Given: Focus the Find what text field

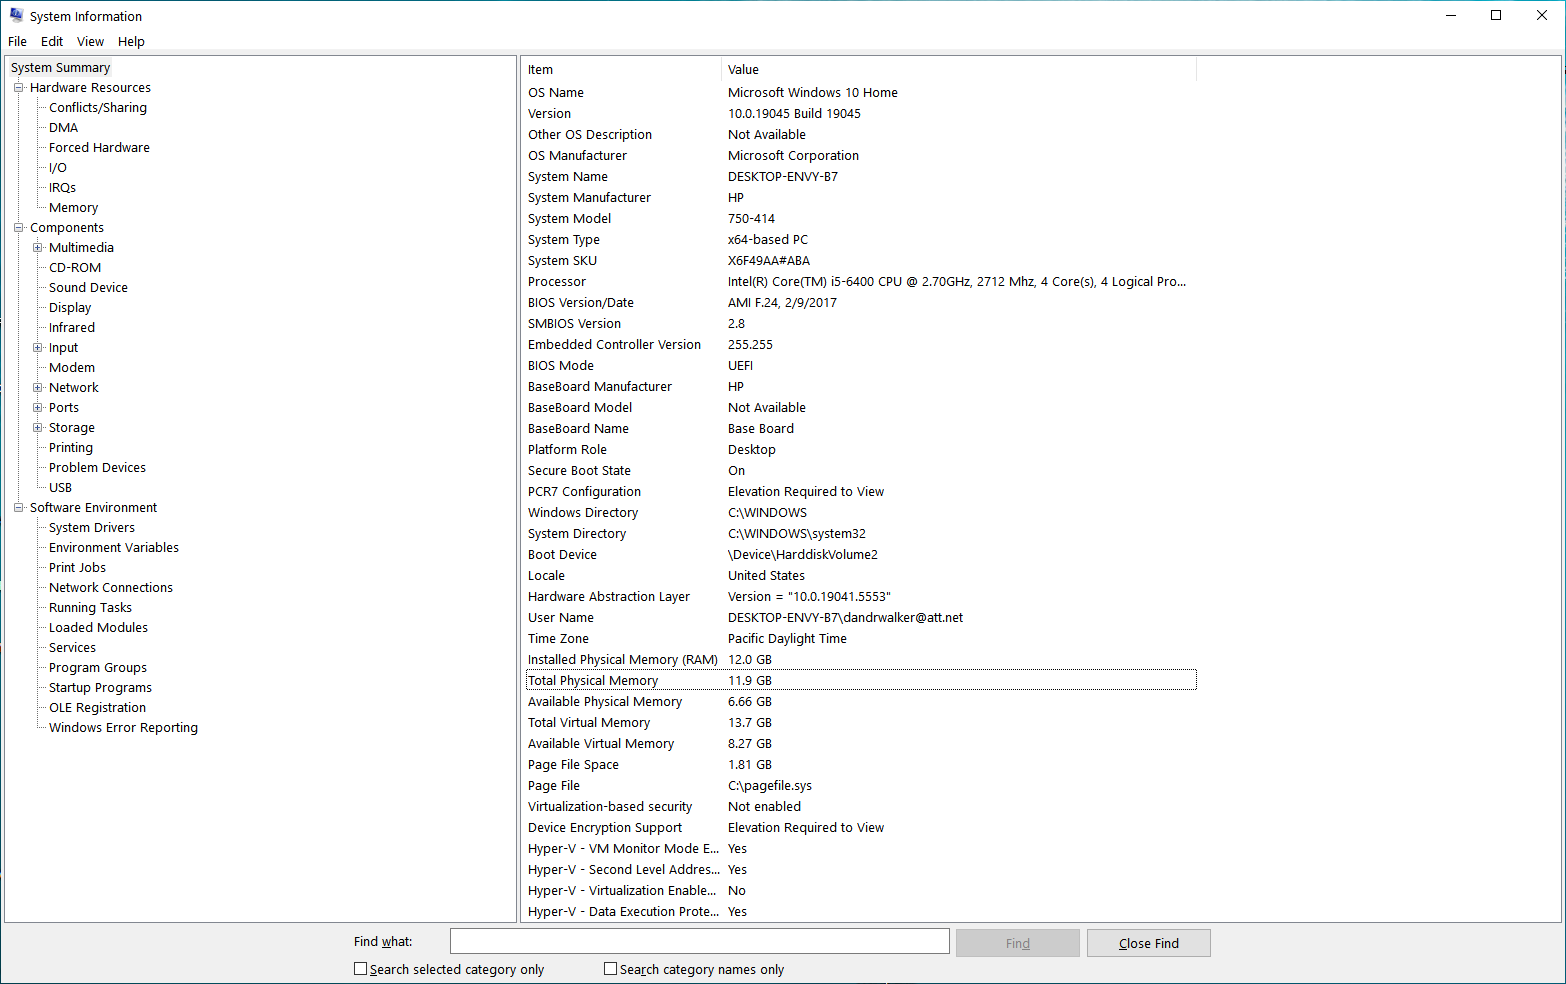Looking at the screenshot, I should [x=699, y=941].
